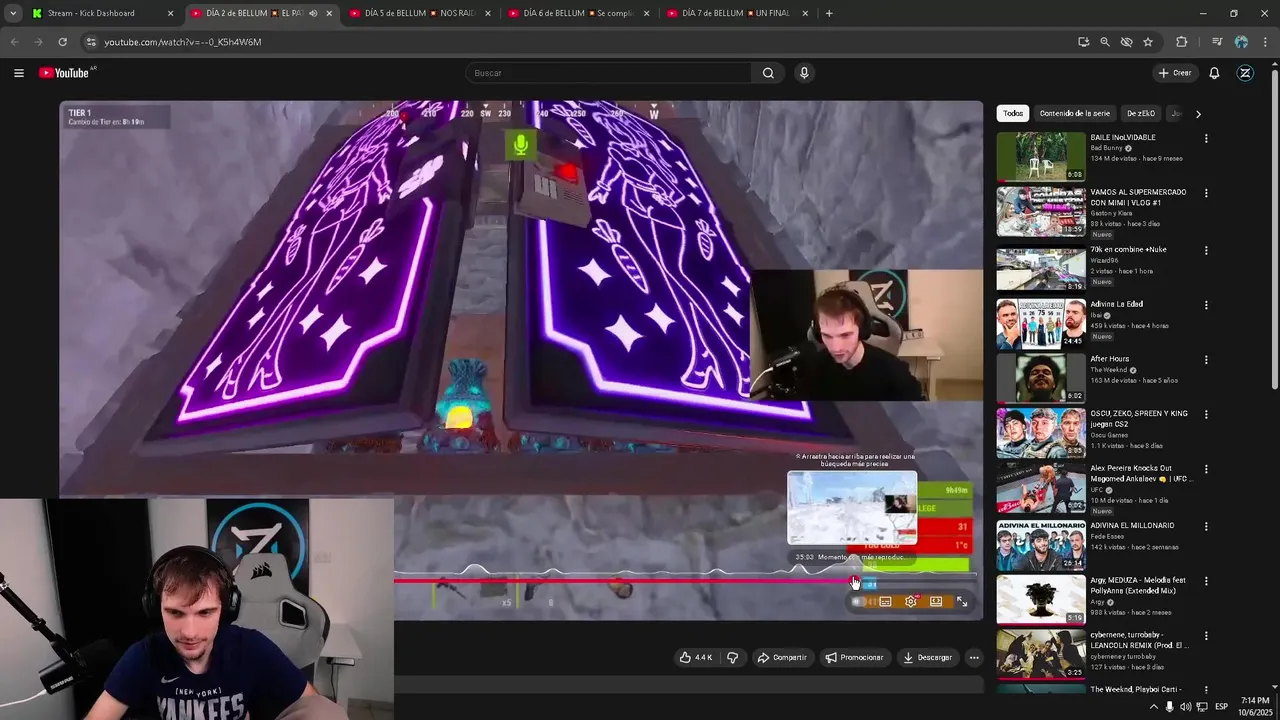Viewport: 1280px width, 720px height.
Task: Toggle subtitles in the video player
Action: pos(885,602)
